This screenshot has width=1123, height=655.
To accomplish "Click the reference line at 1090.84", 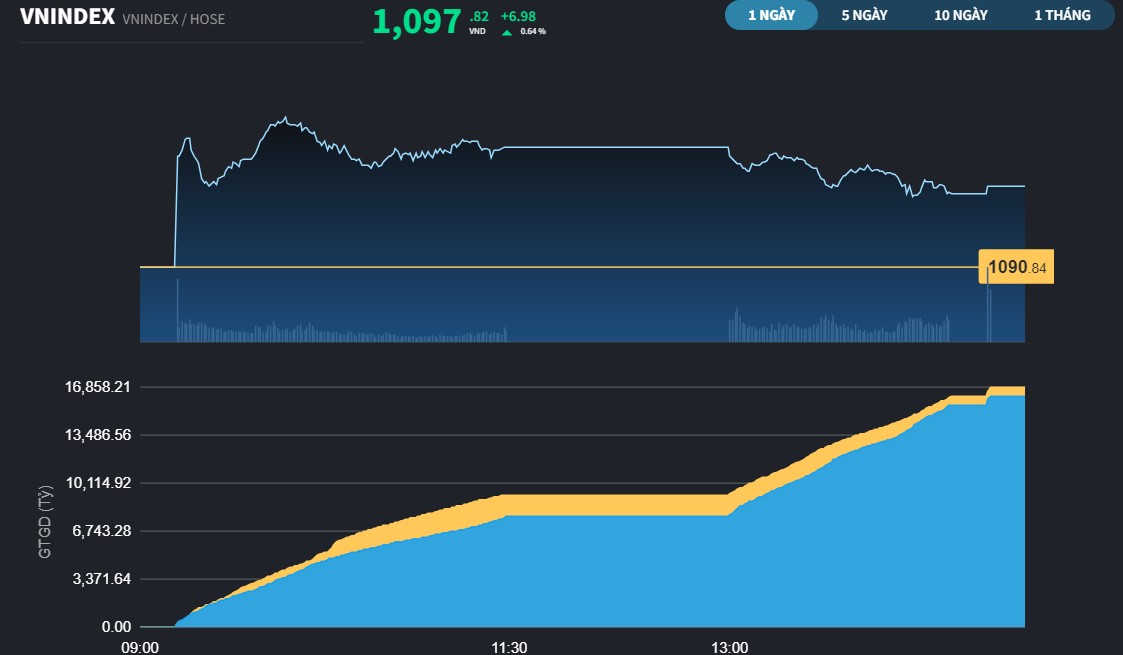I will click(550, 266).
